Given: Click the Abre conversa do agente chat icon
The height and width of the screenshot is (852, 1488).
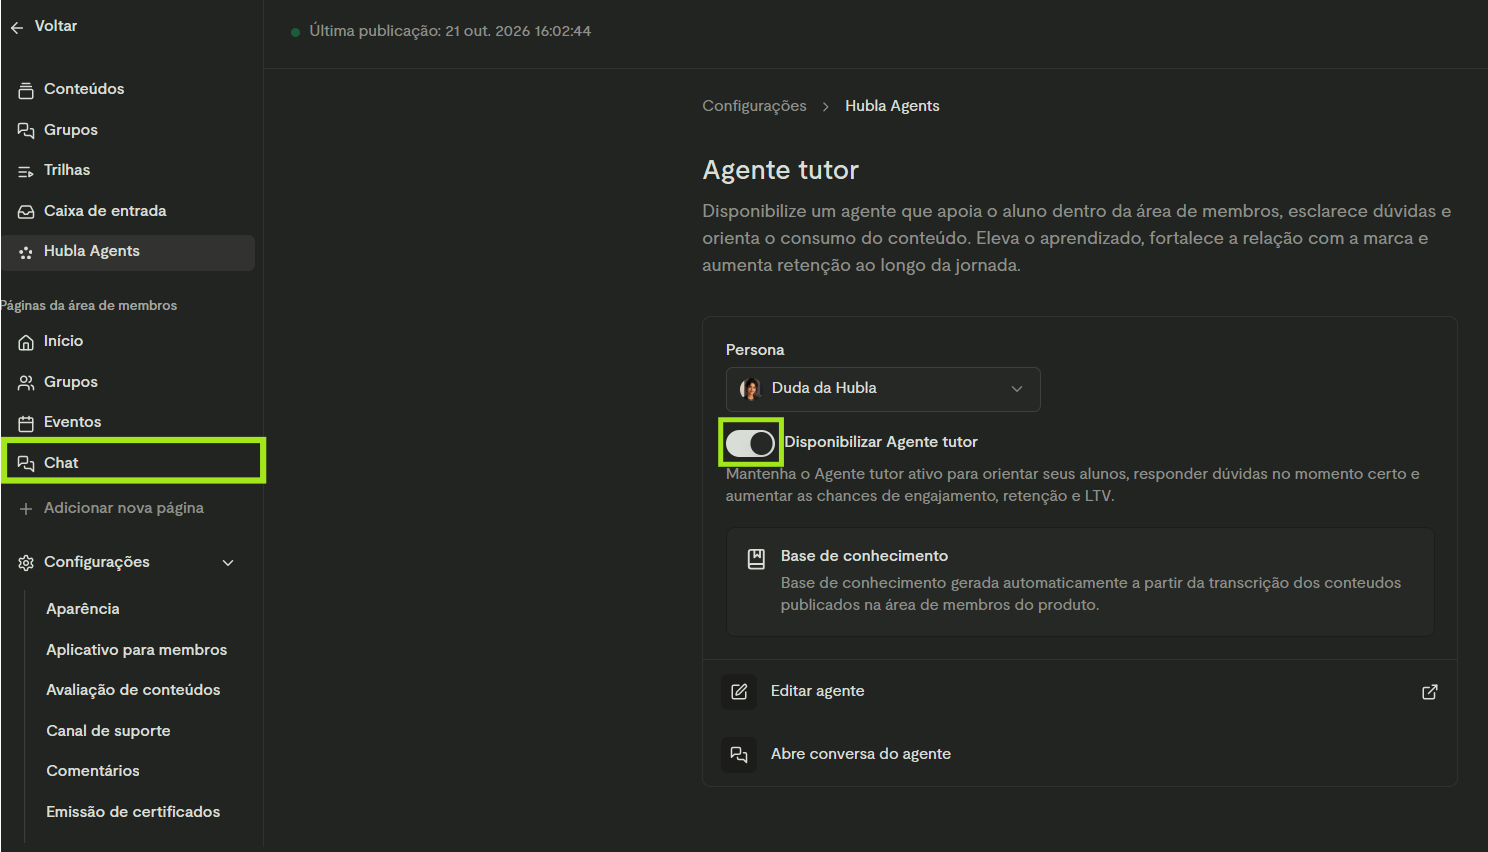Looking at the screenshot, I should pyautogui.click(x=739, y=755).
